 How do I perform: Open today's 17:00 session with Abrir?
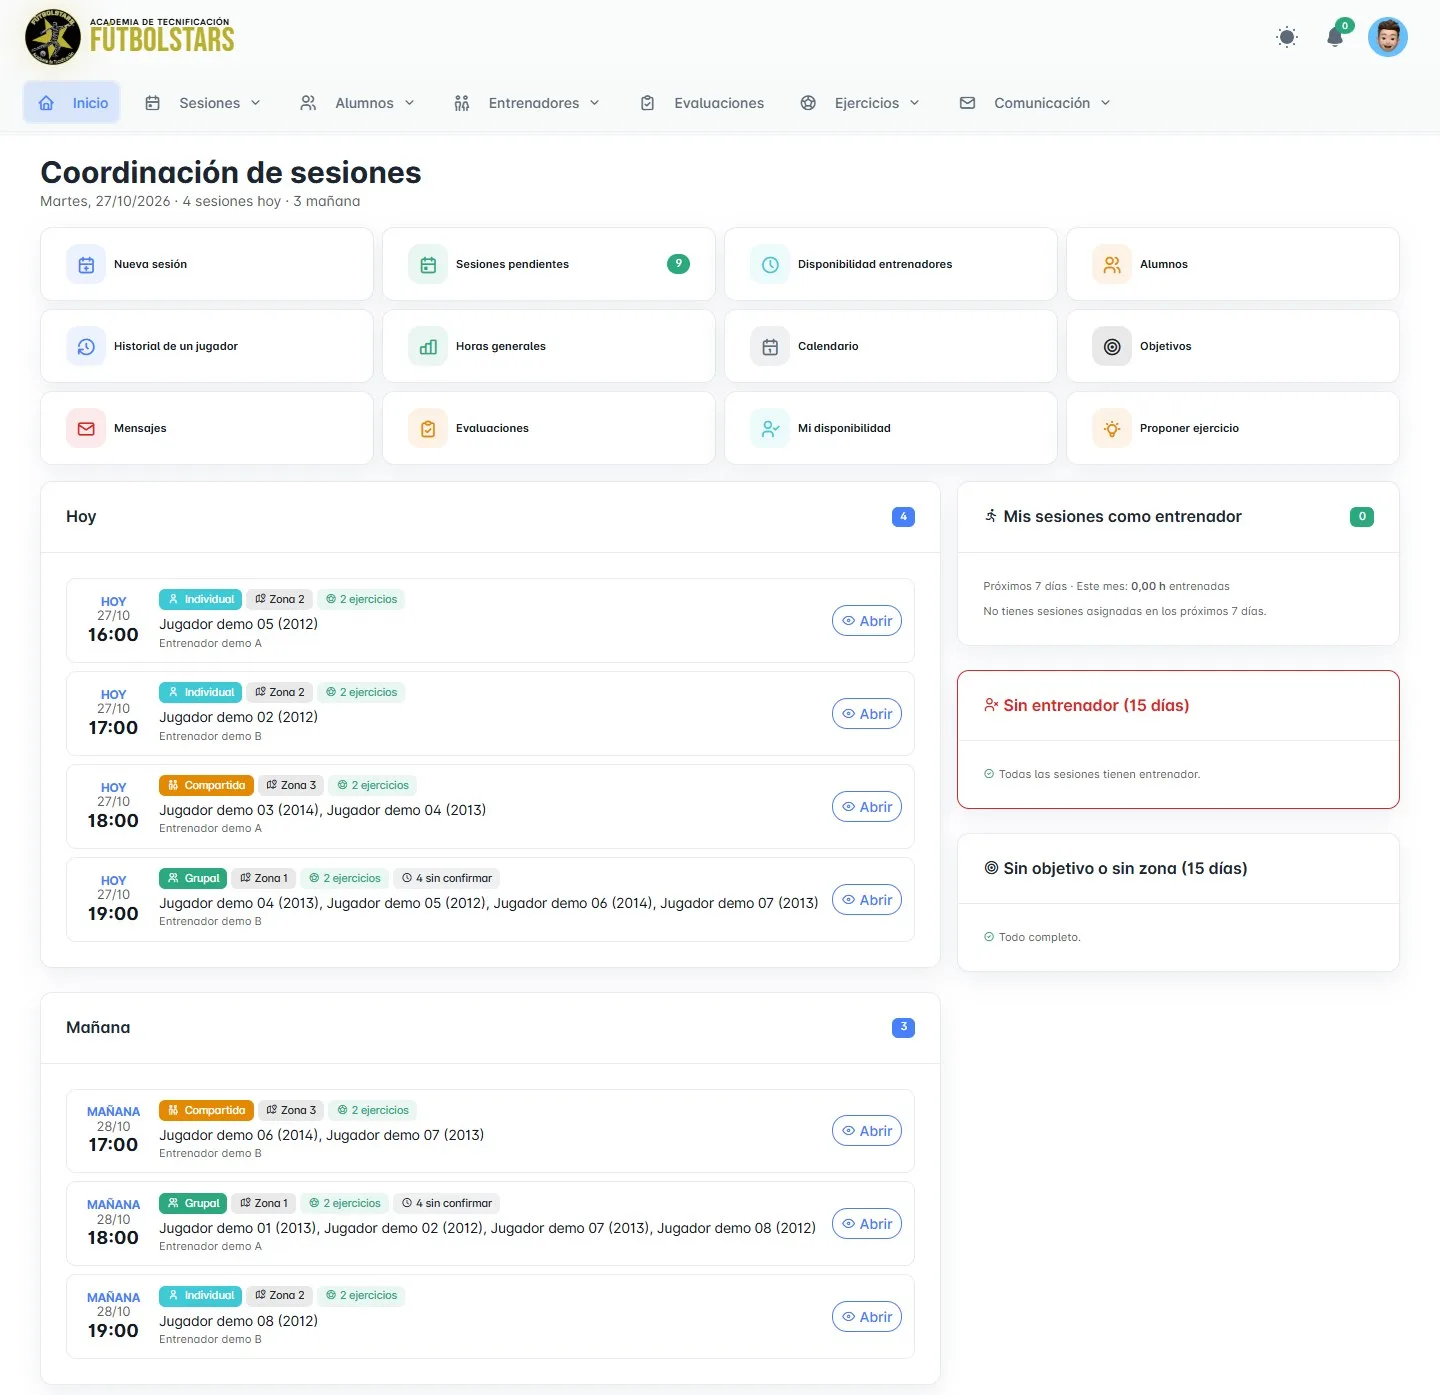(867, 714)
